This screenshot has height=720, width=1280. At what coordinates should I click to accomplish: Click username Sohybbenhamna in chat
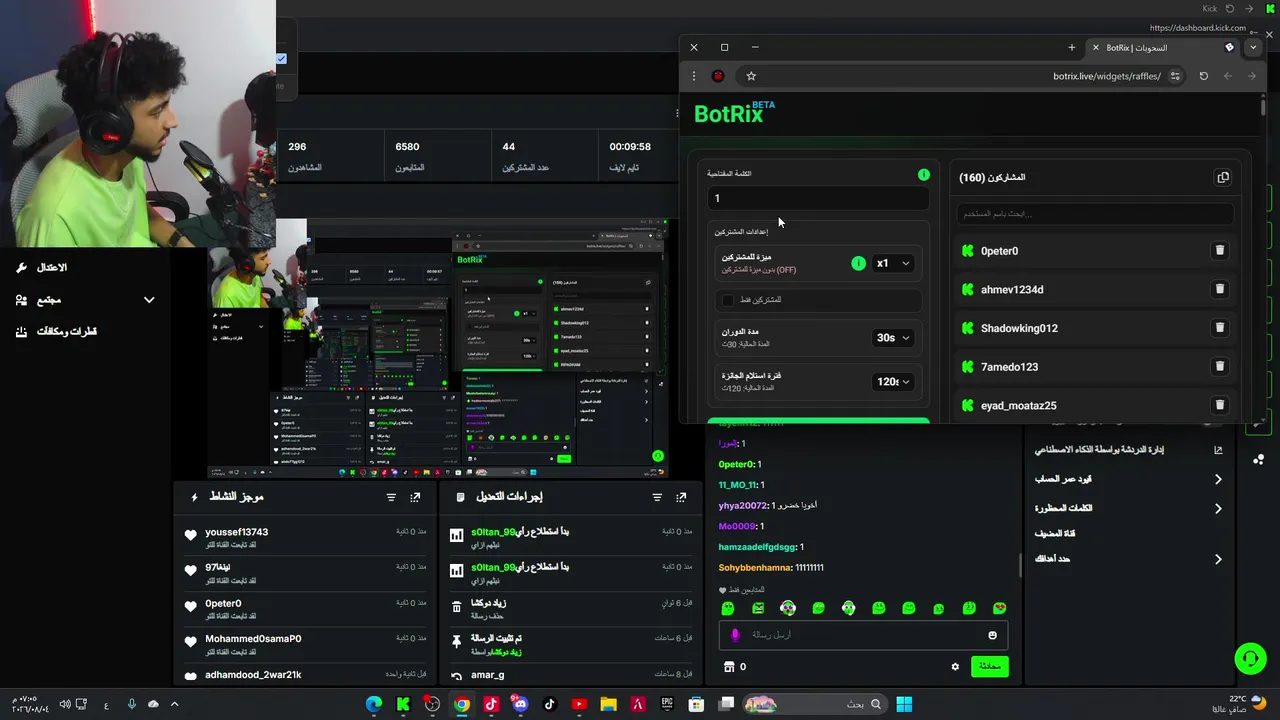pyautogui.click(x=755, y=568)
